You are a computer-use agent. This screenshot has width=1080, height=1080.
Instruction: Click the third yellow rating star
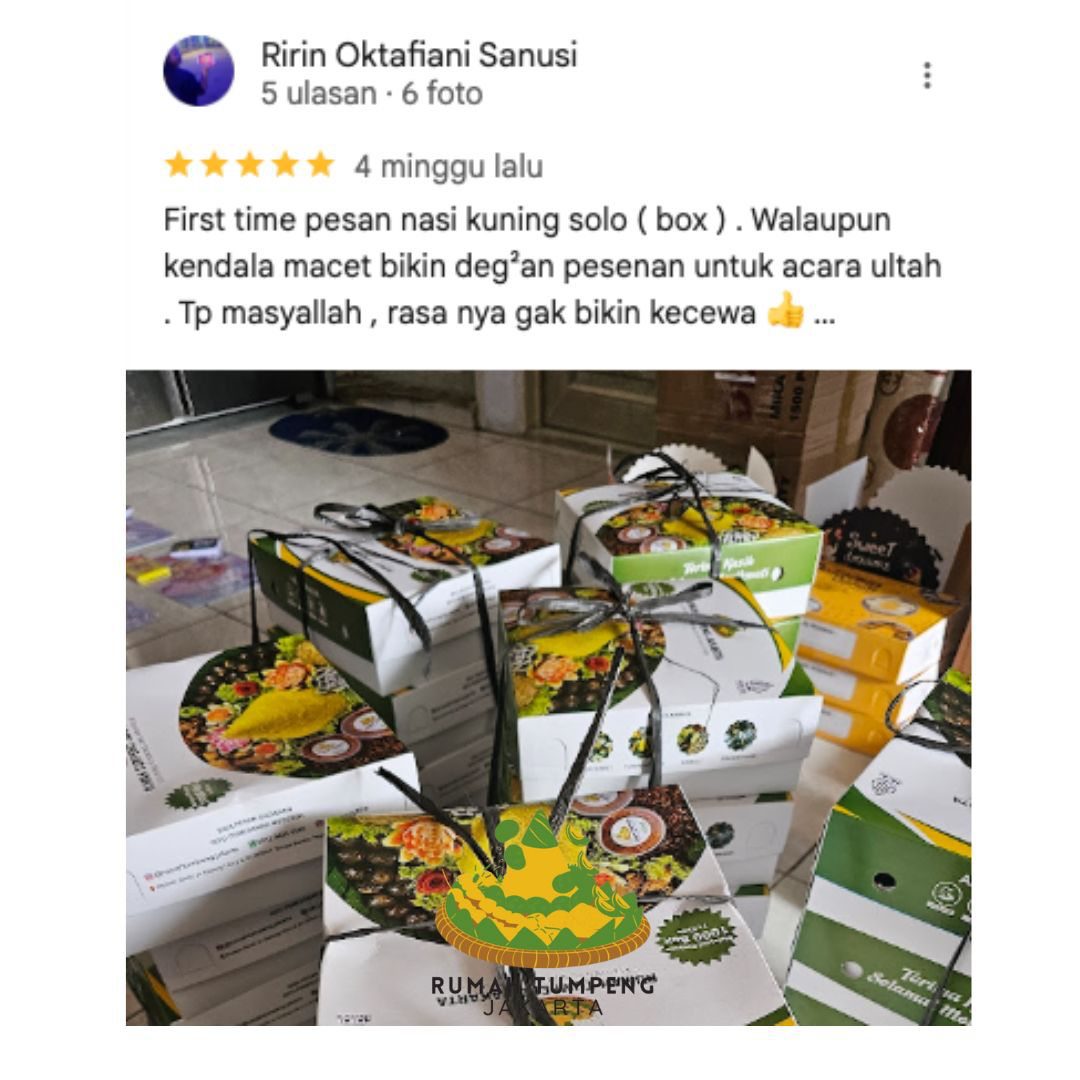coord(249,165)
